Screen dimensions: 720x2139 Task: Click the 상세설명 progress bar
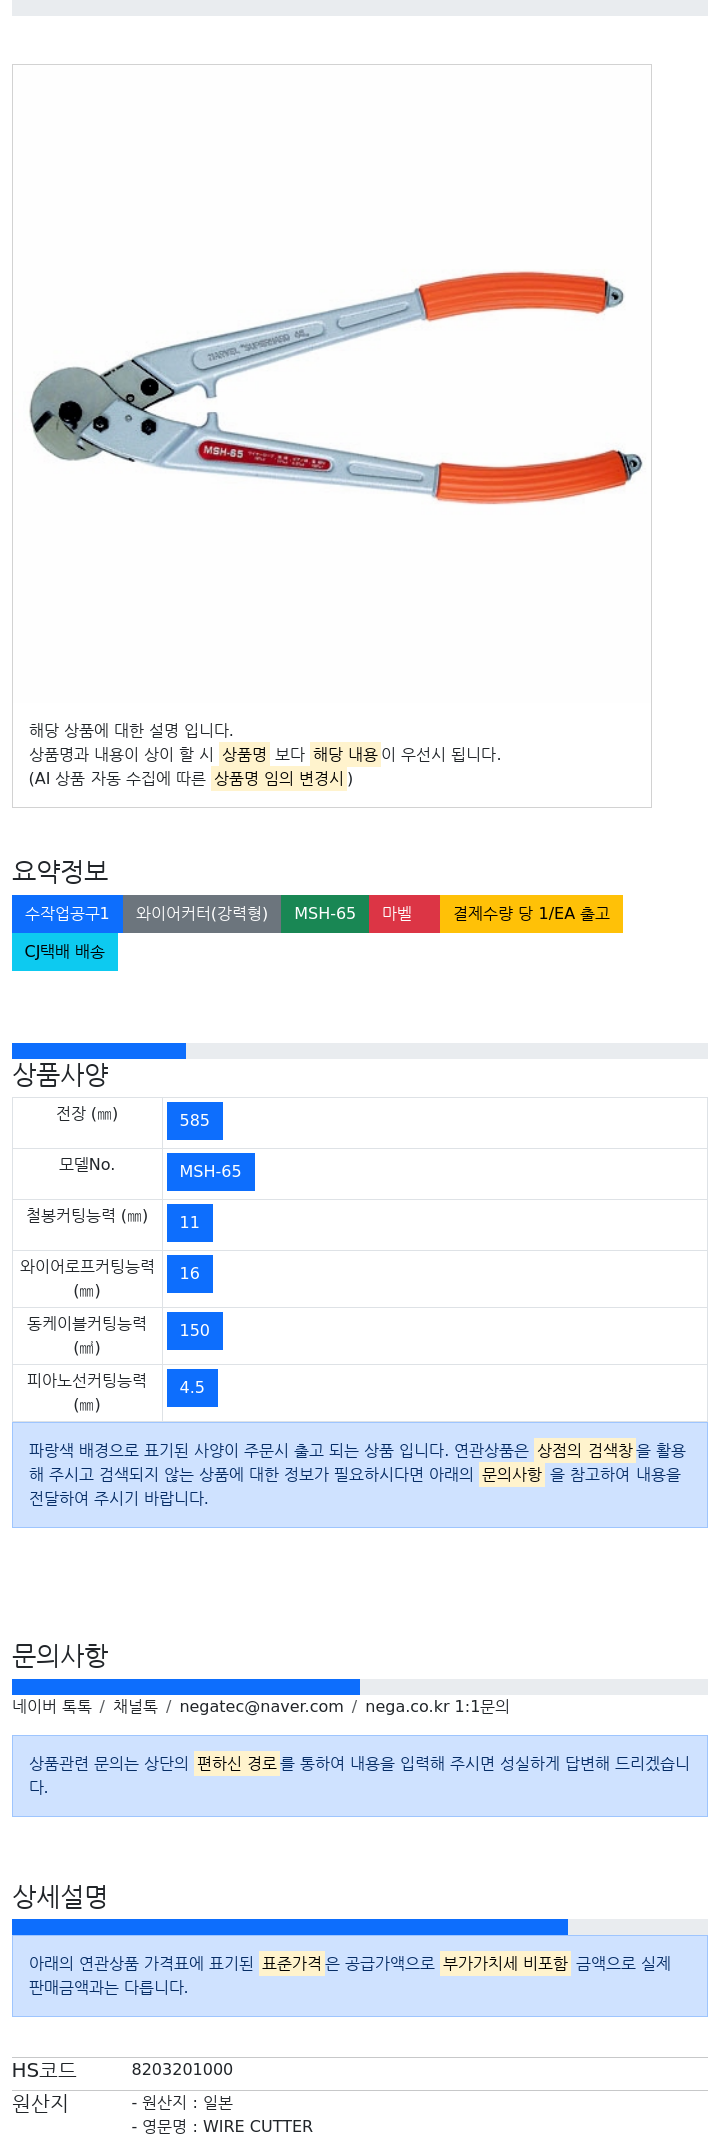[x=290, y=1927]
